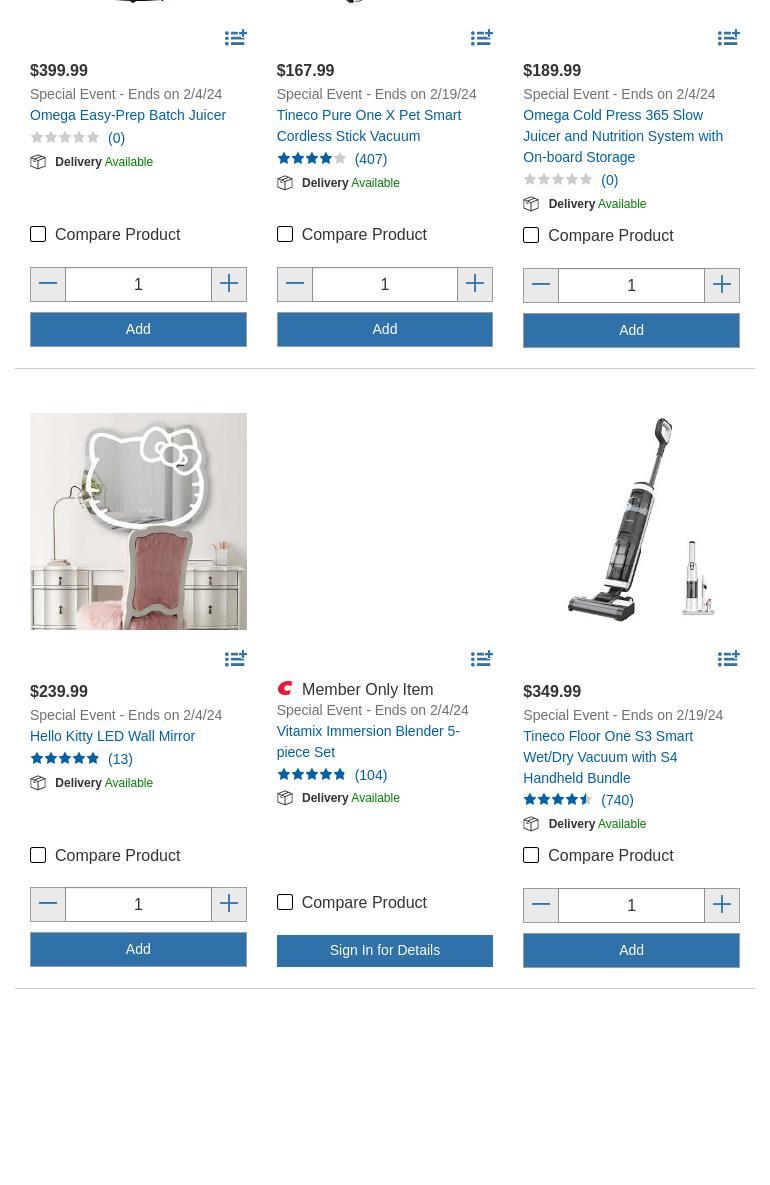Add Hello Kitty LED Wall Mirror to cart

(x=138, y=949)
